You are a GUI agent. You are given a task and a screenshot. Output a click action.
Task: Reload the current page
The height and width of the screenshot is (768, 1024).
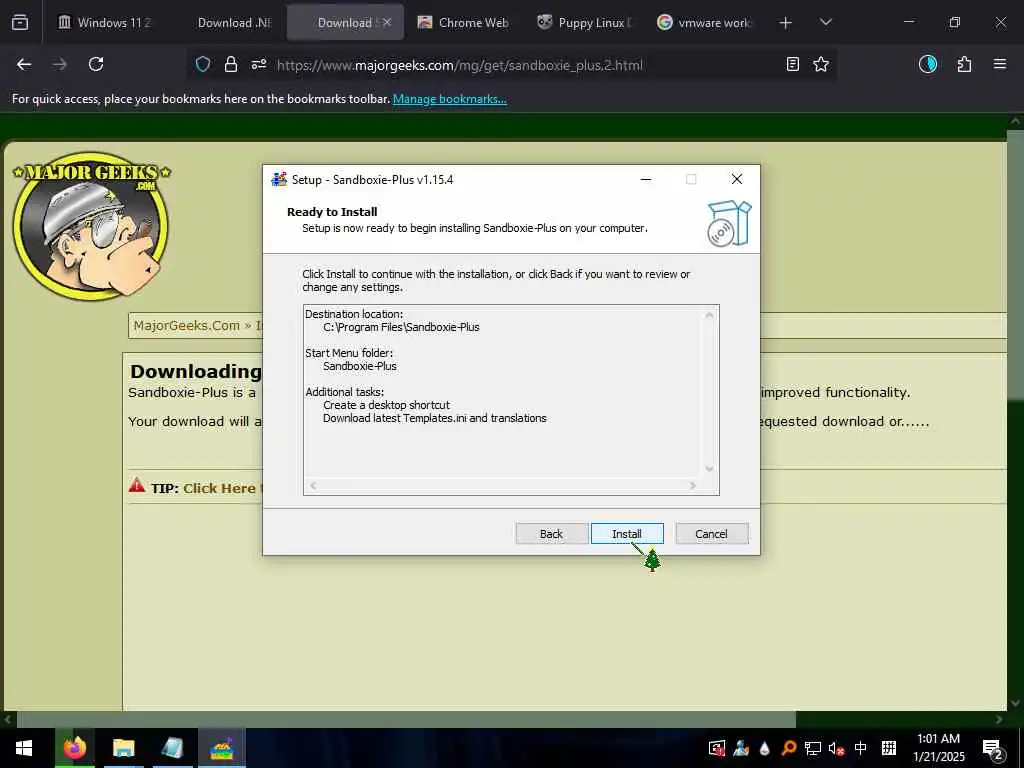[x=96, y=64]
